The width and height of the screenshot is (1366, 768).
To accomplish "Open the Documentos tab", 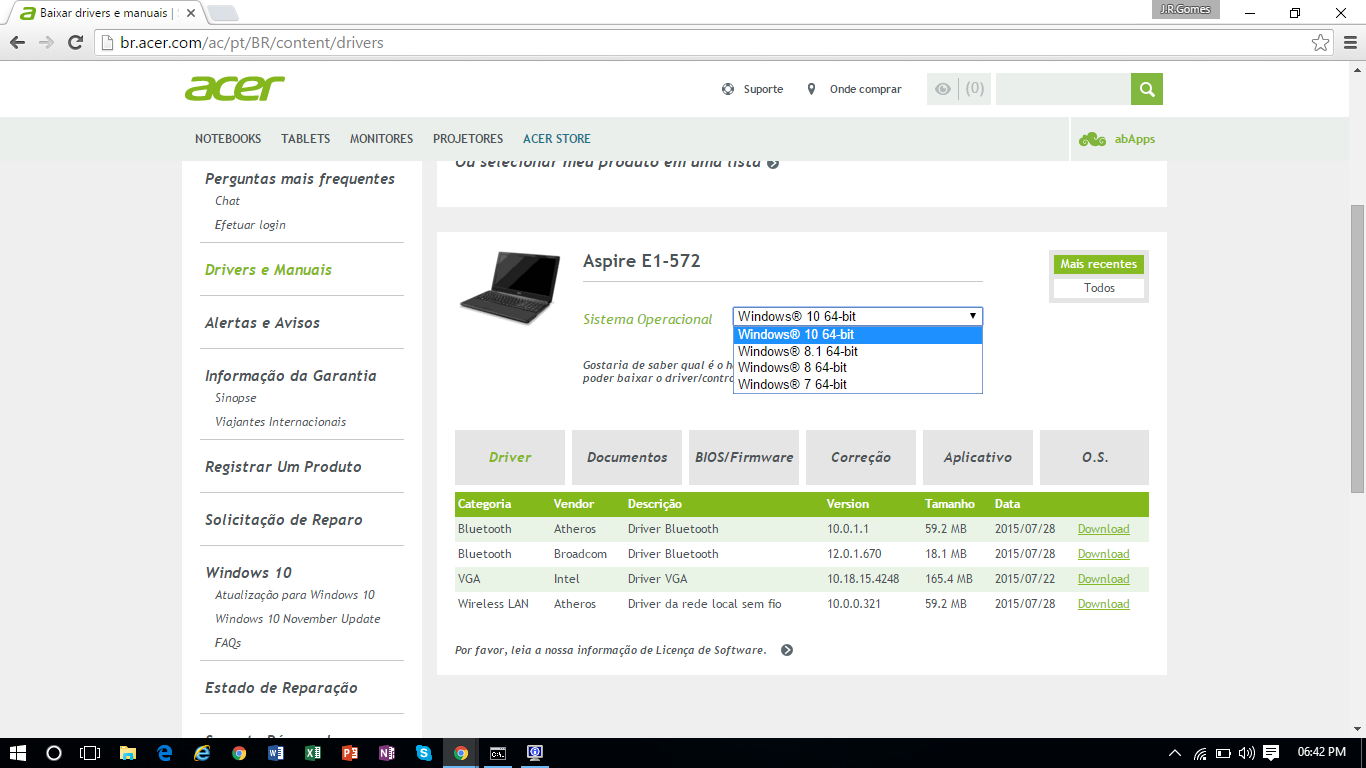I will [x=627, y=457].
